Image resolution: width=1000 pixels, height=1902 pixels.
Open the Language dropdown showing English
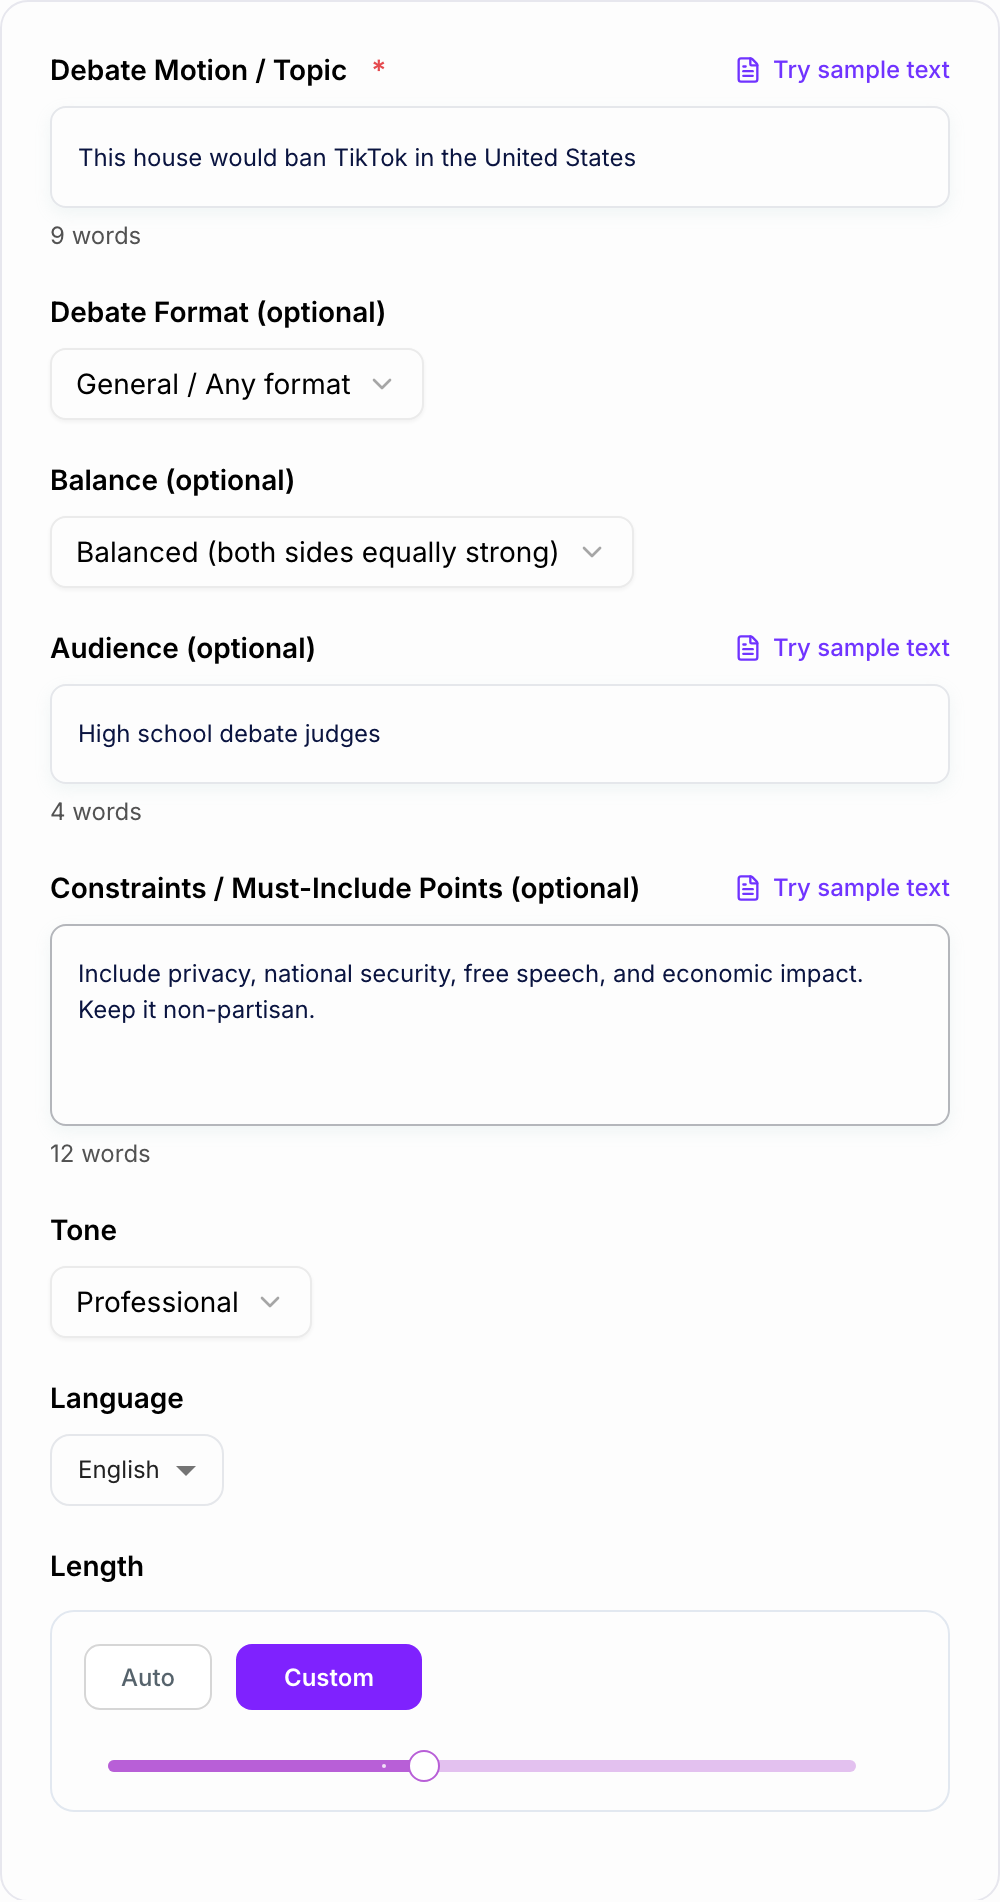pos(137,1470)
